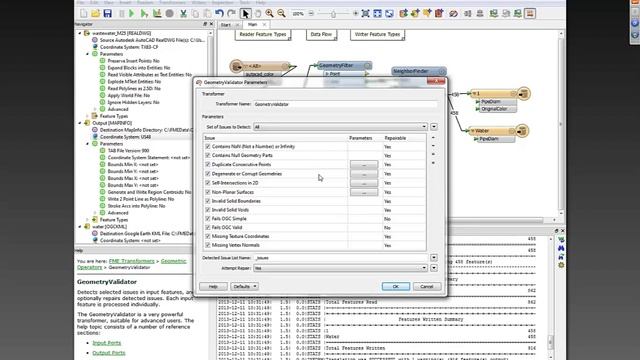This screenshot has width=640, height=360.
Task: Collapse the wastewater_M25 [REALDWG] tree node
Action: pos(80,33)
